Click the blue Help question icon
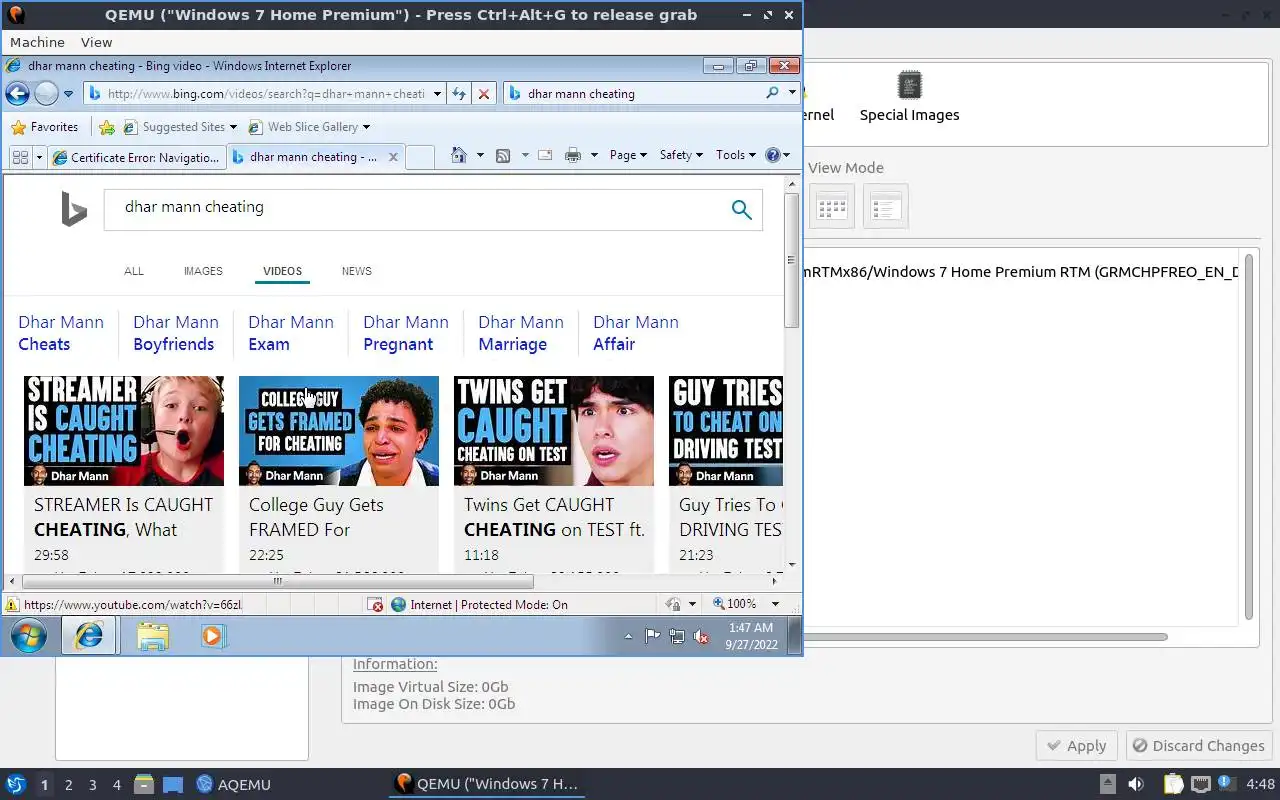 (772, 155)
